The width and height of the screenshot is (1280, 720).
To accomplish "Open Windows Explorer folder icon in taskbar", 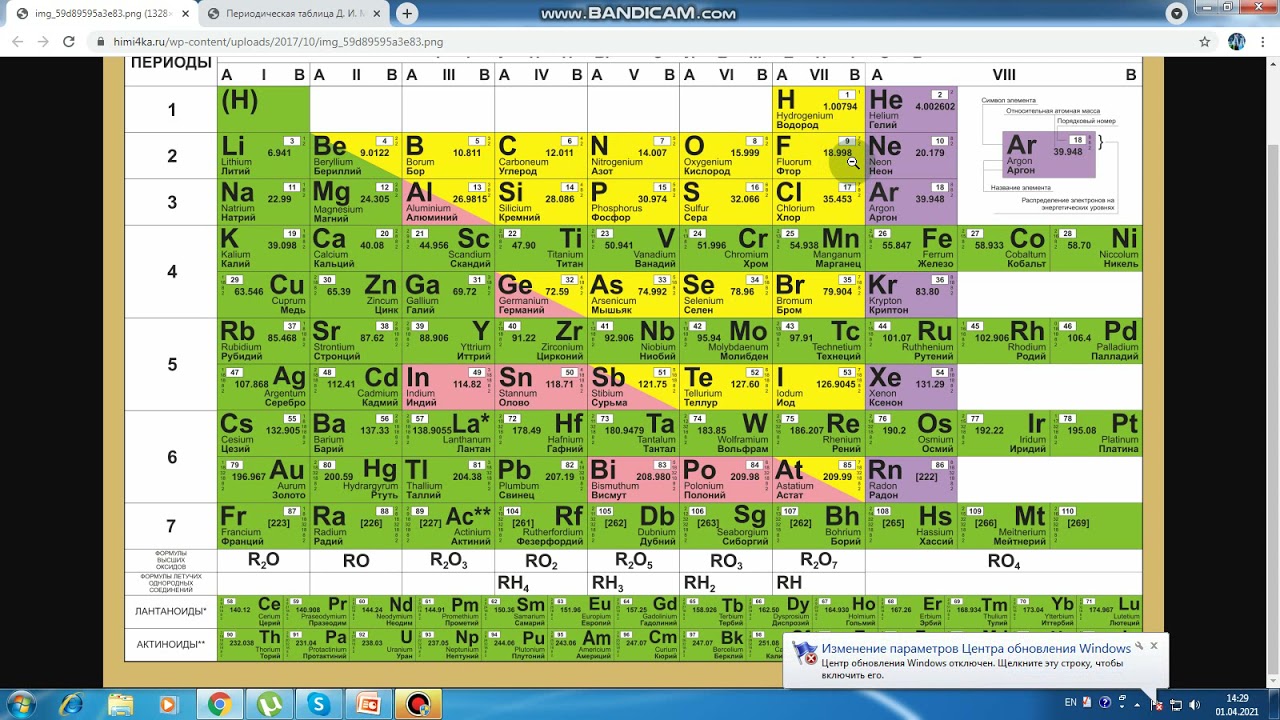I will pyautogui.click(x=120, y=704).
